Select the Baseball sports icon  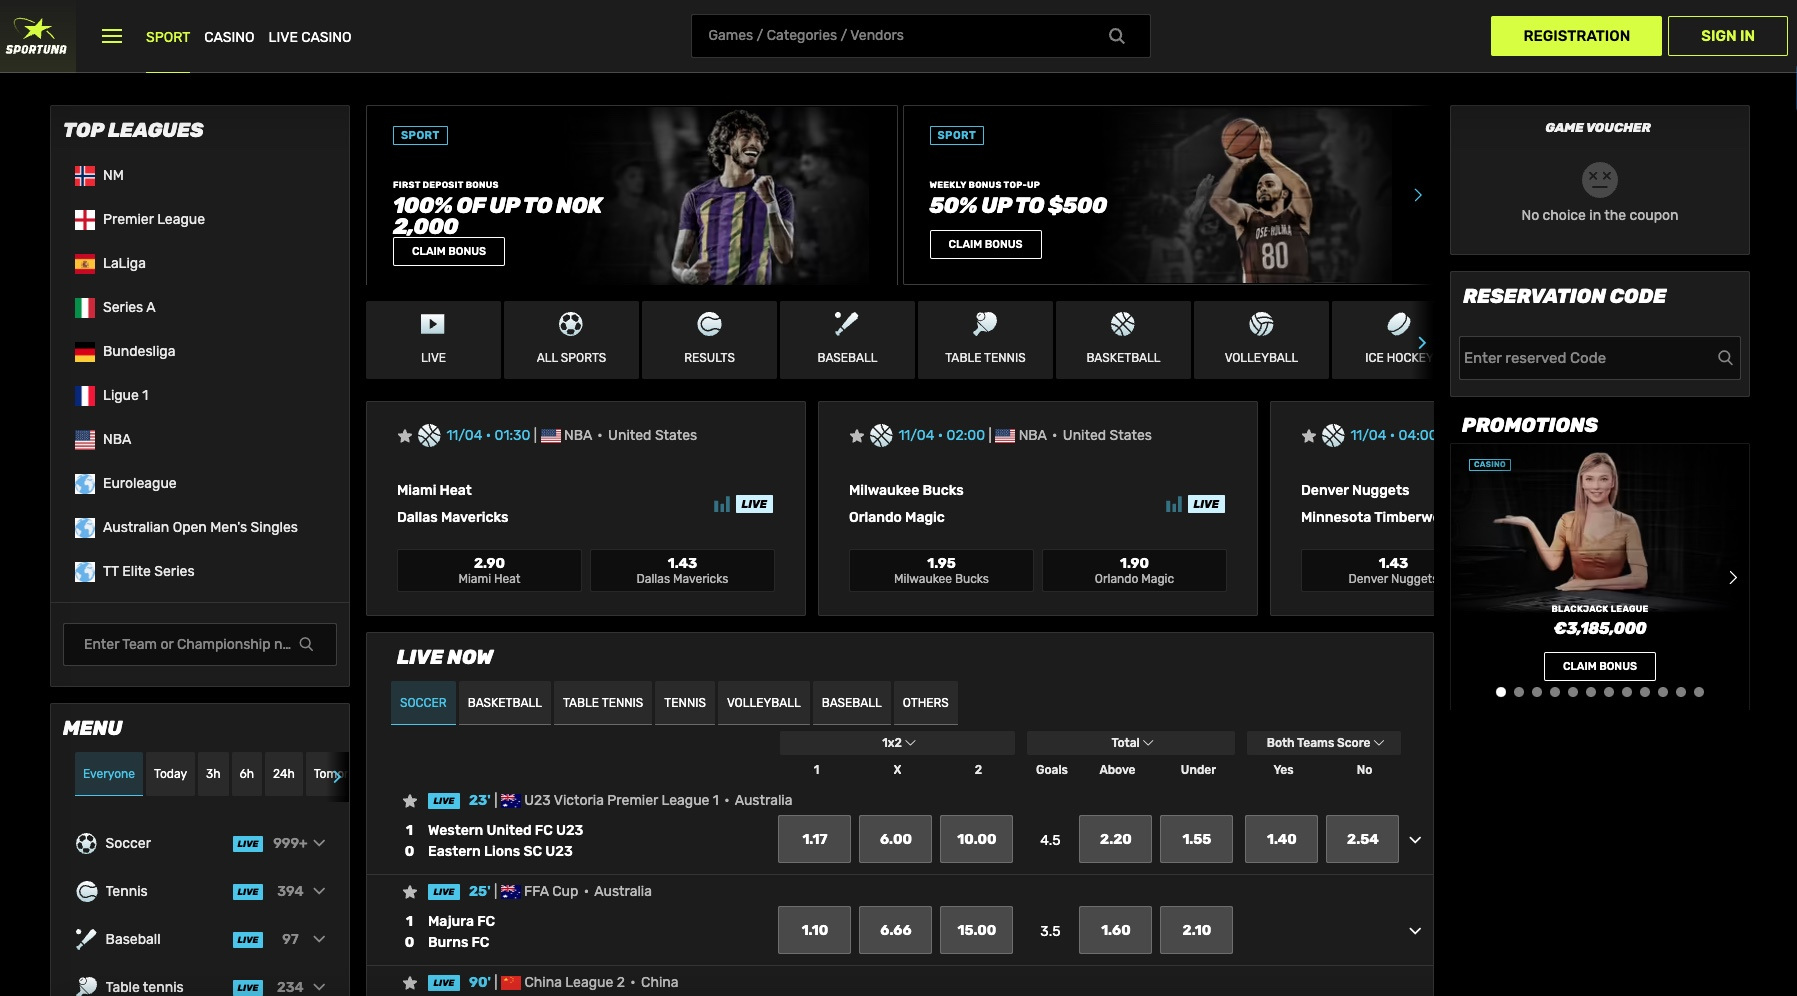tap(846, 325)
